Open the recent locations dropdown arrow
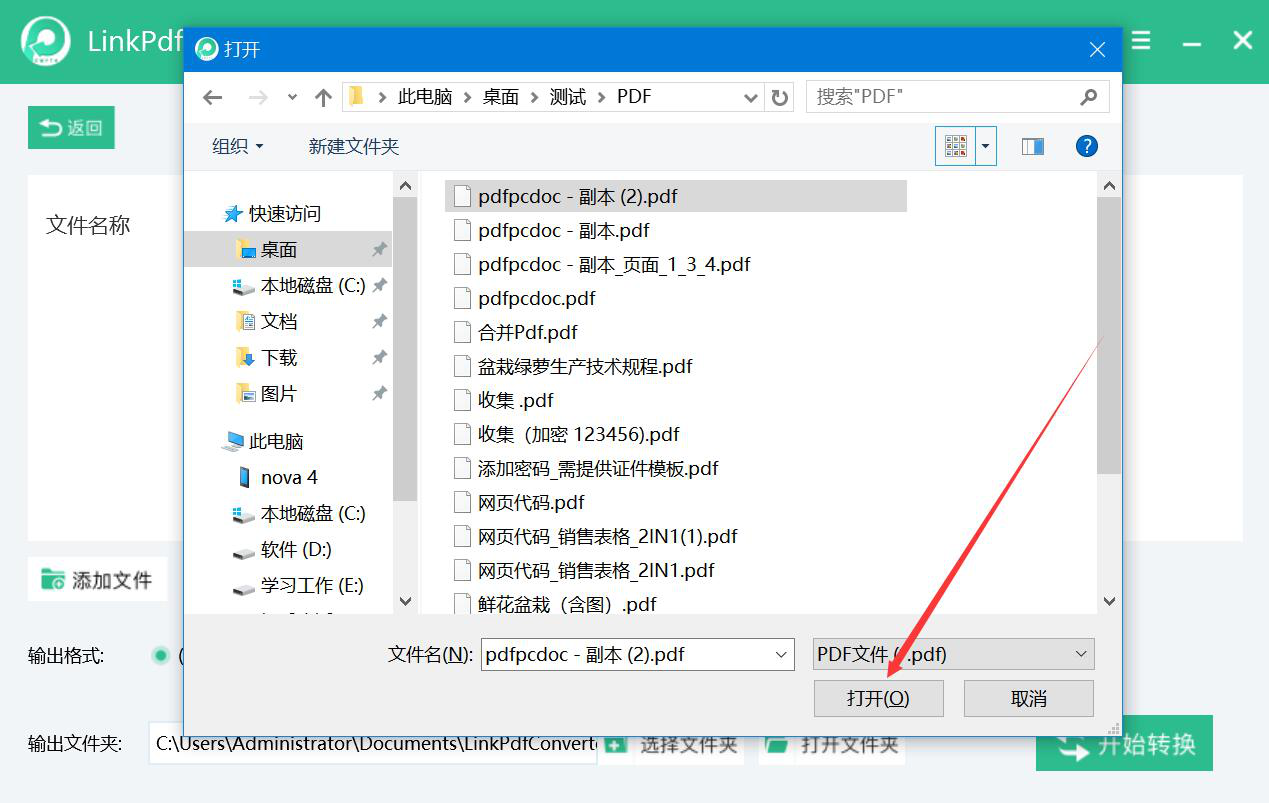Viewport: 1269px width, 803px height. click(292, 97)
